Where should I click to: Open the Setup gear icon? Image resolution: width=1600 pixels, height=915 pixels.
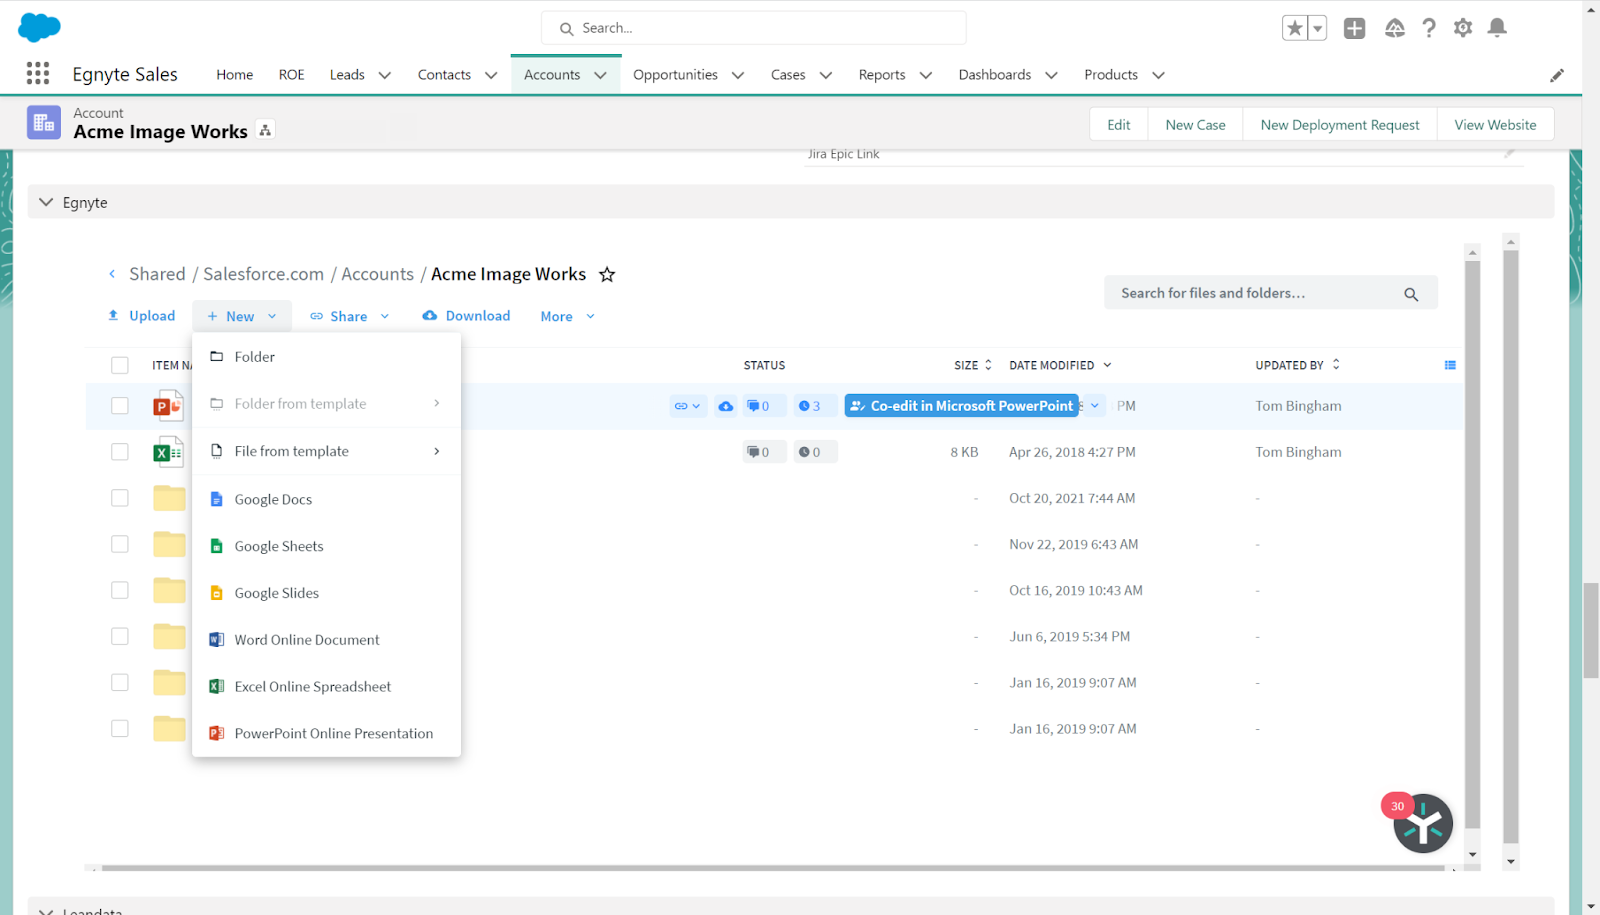tap(1463, 28)
